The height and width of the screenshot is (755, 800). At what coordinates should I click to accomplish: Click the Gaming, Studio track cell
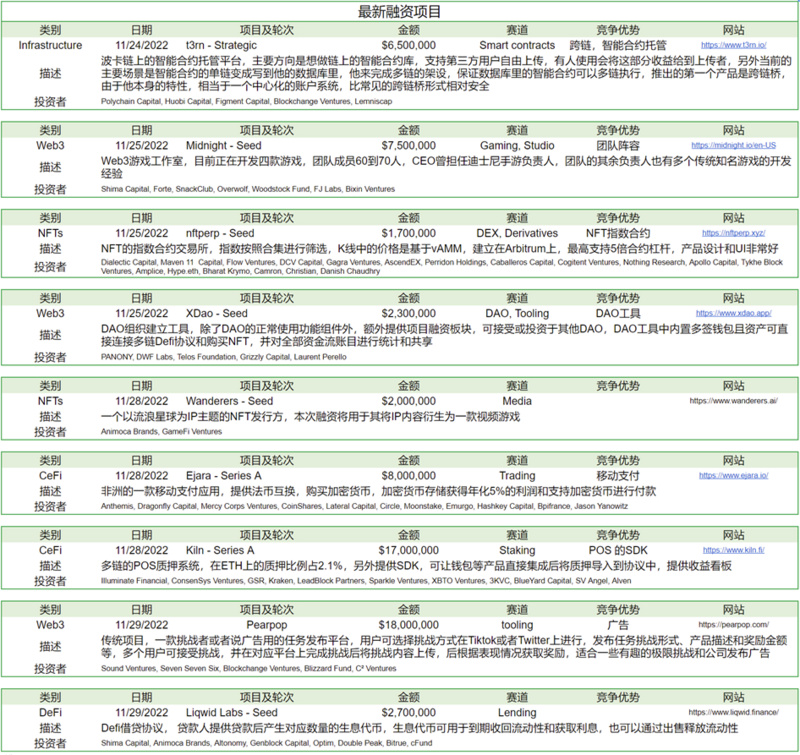pyautogui.click(x=517, y=145)
